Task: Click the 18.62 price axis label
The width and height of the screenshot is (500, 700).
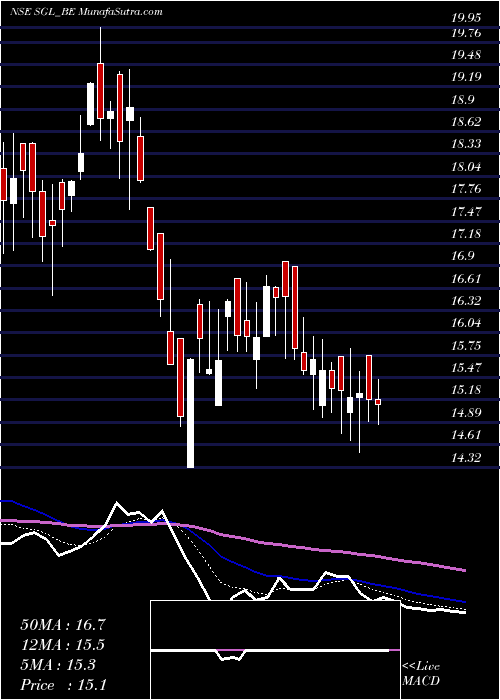Action: click(467, 122)
